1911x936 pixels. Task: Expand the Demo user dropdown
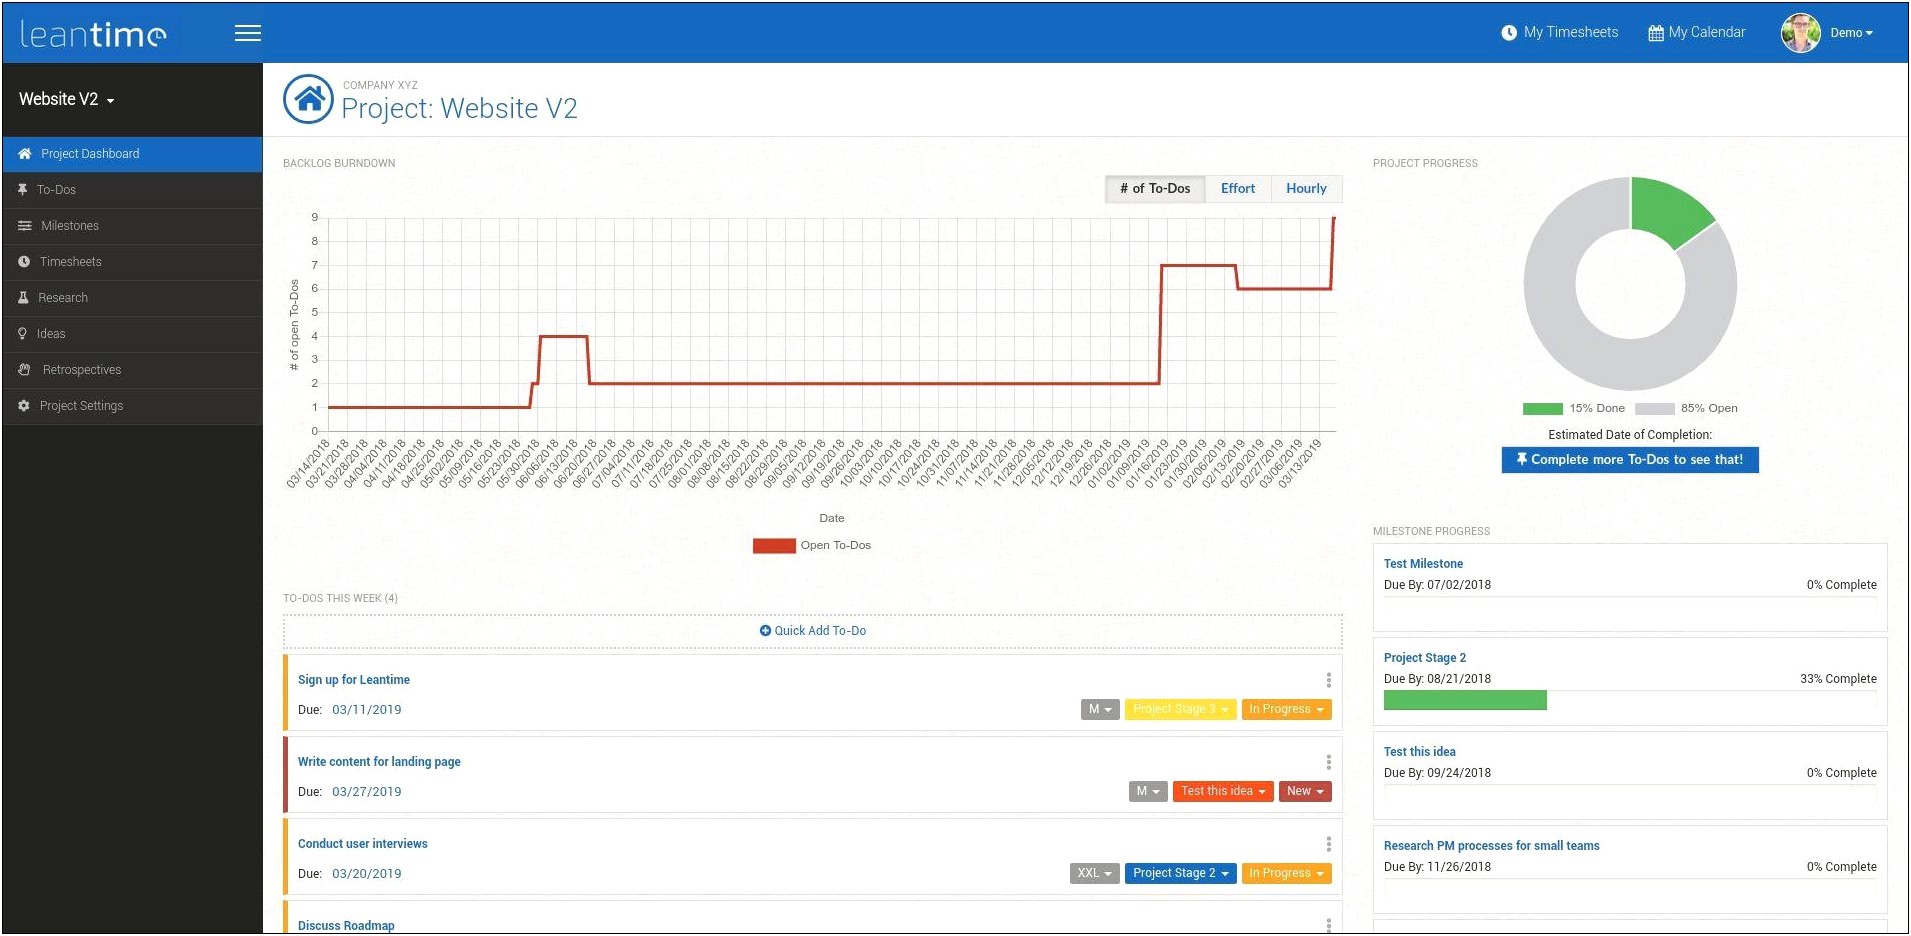pos(1852,33)
